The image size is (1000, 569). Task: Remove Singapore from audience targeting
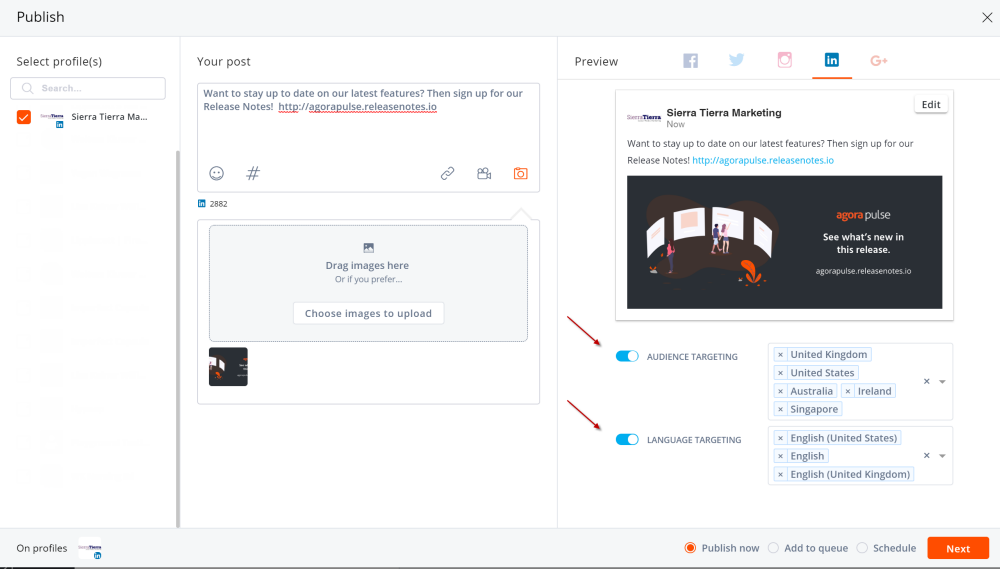coord(780,410)
